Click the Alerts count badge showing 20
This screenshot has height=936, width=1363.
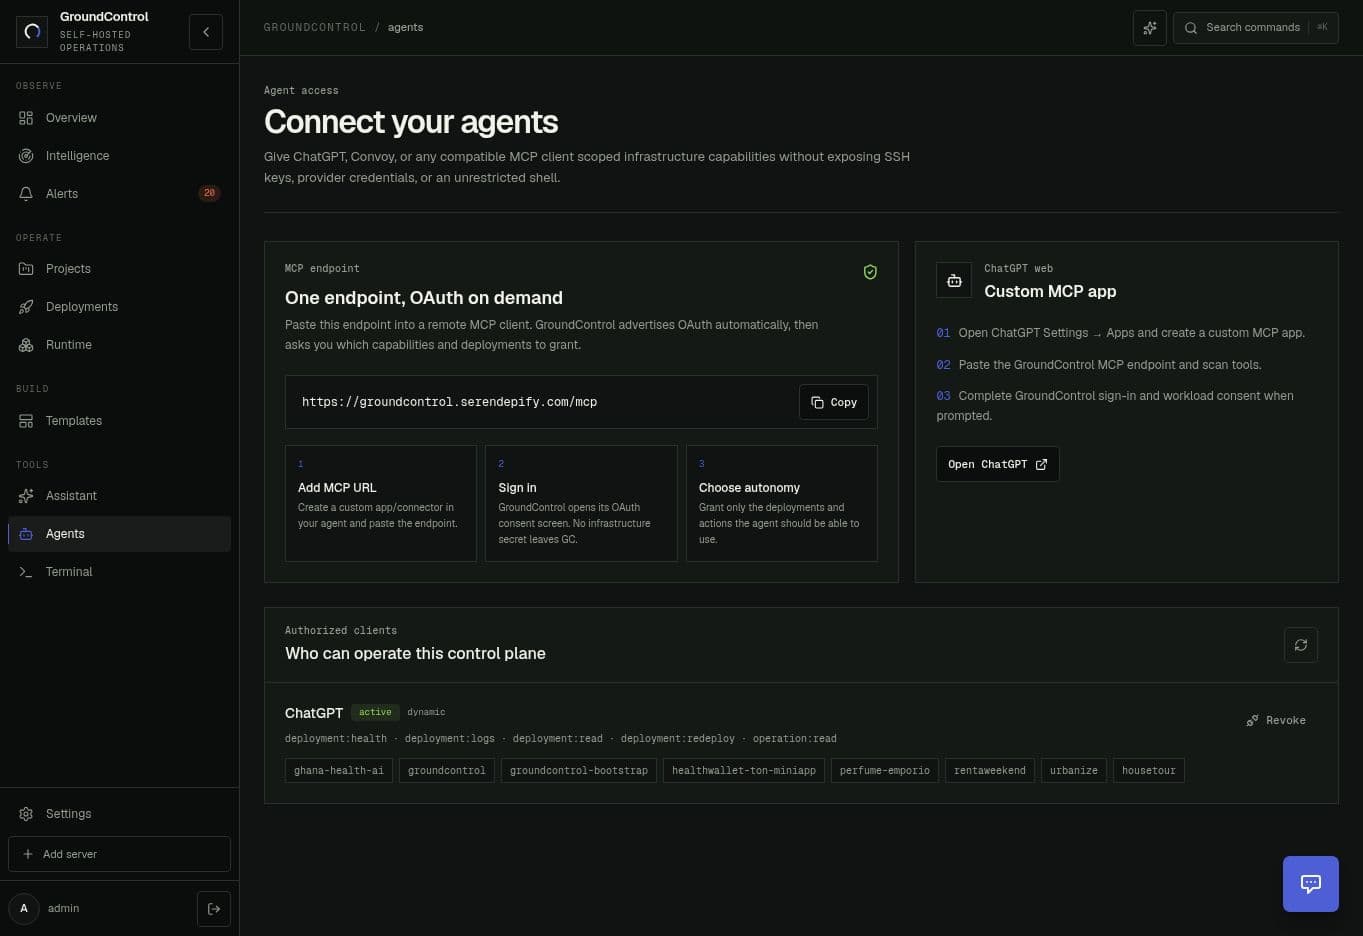pyautogui.click(x=209, y=193)
